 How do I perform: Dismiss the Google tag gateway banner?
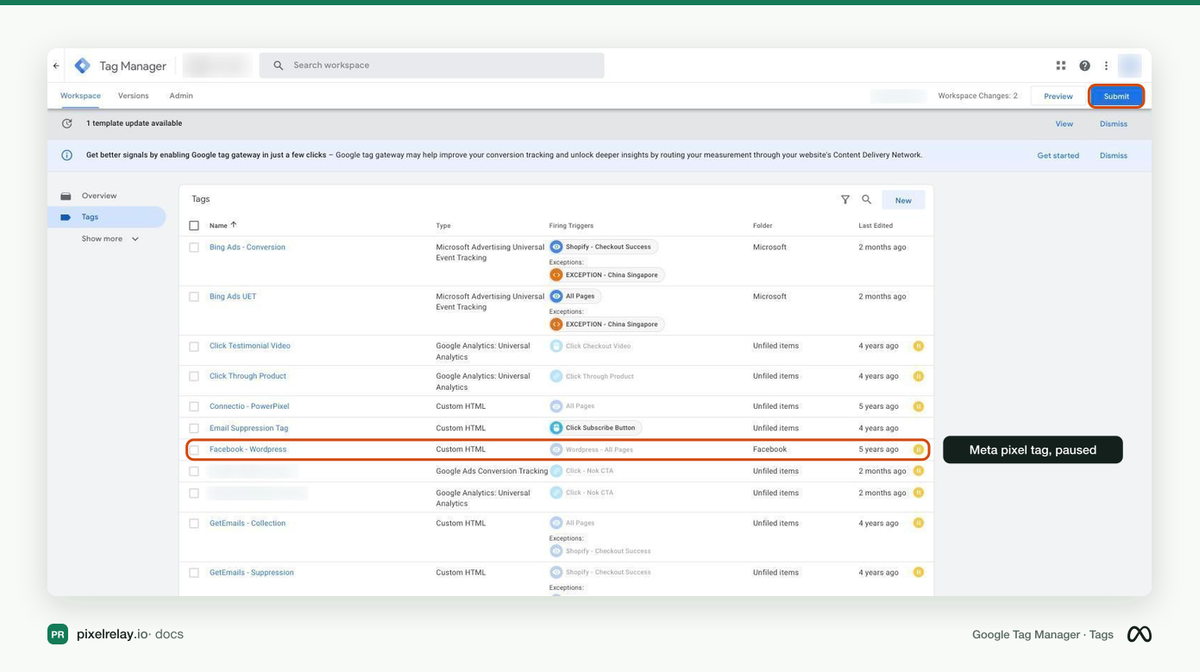[1113, 155]
